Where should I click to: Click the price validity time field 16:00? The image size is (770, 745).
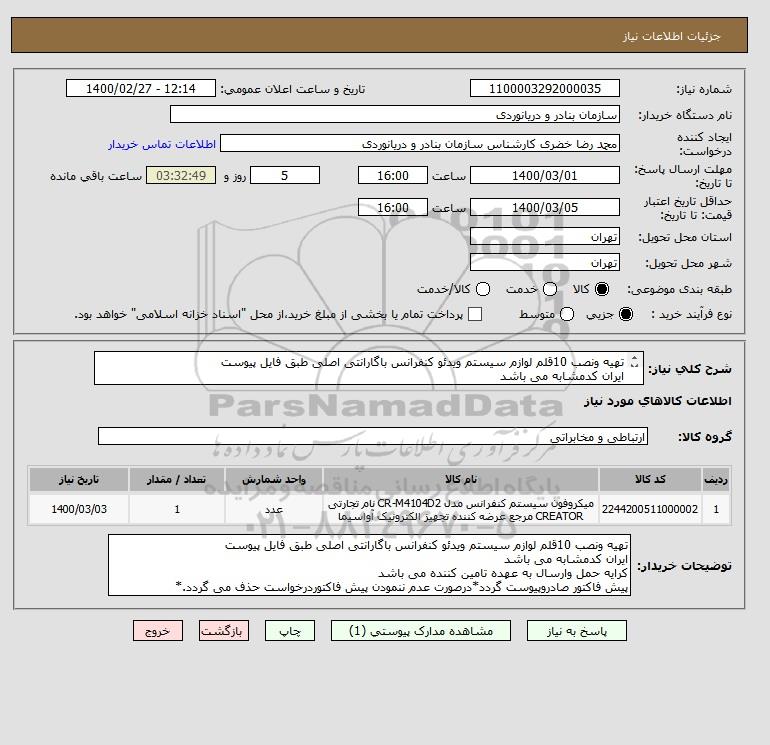pos(393,207)
